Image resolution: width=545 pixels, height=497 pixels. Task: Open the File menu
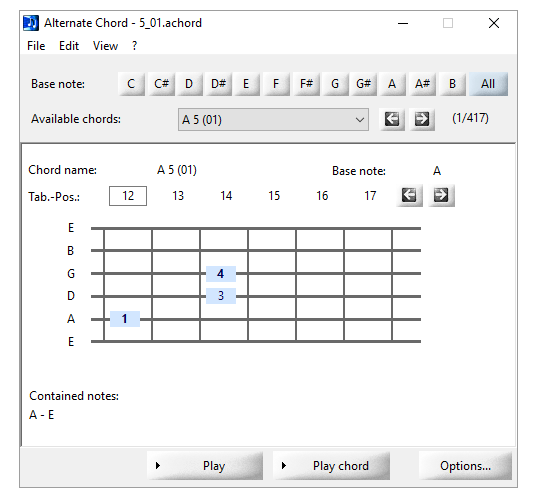36,46
